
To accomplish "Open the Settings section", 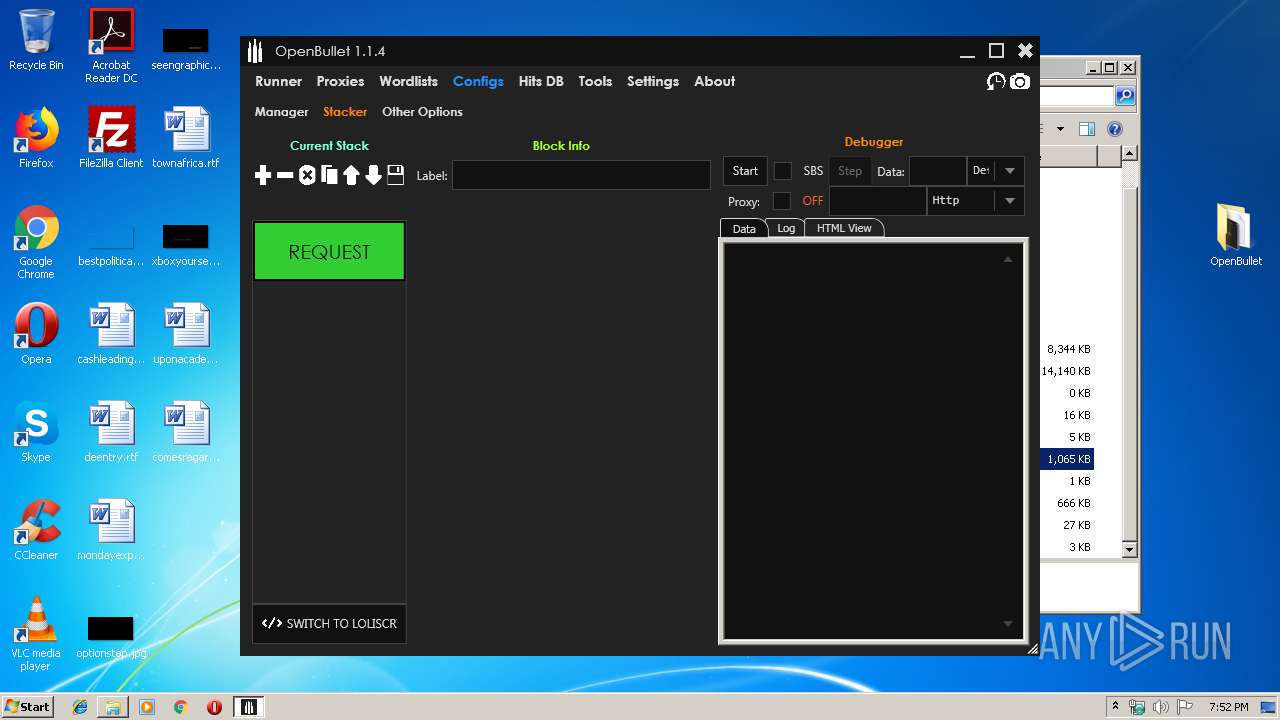I will [x=653, y=81].
